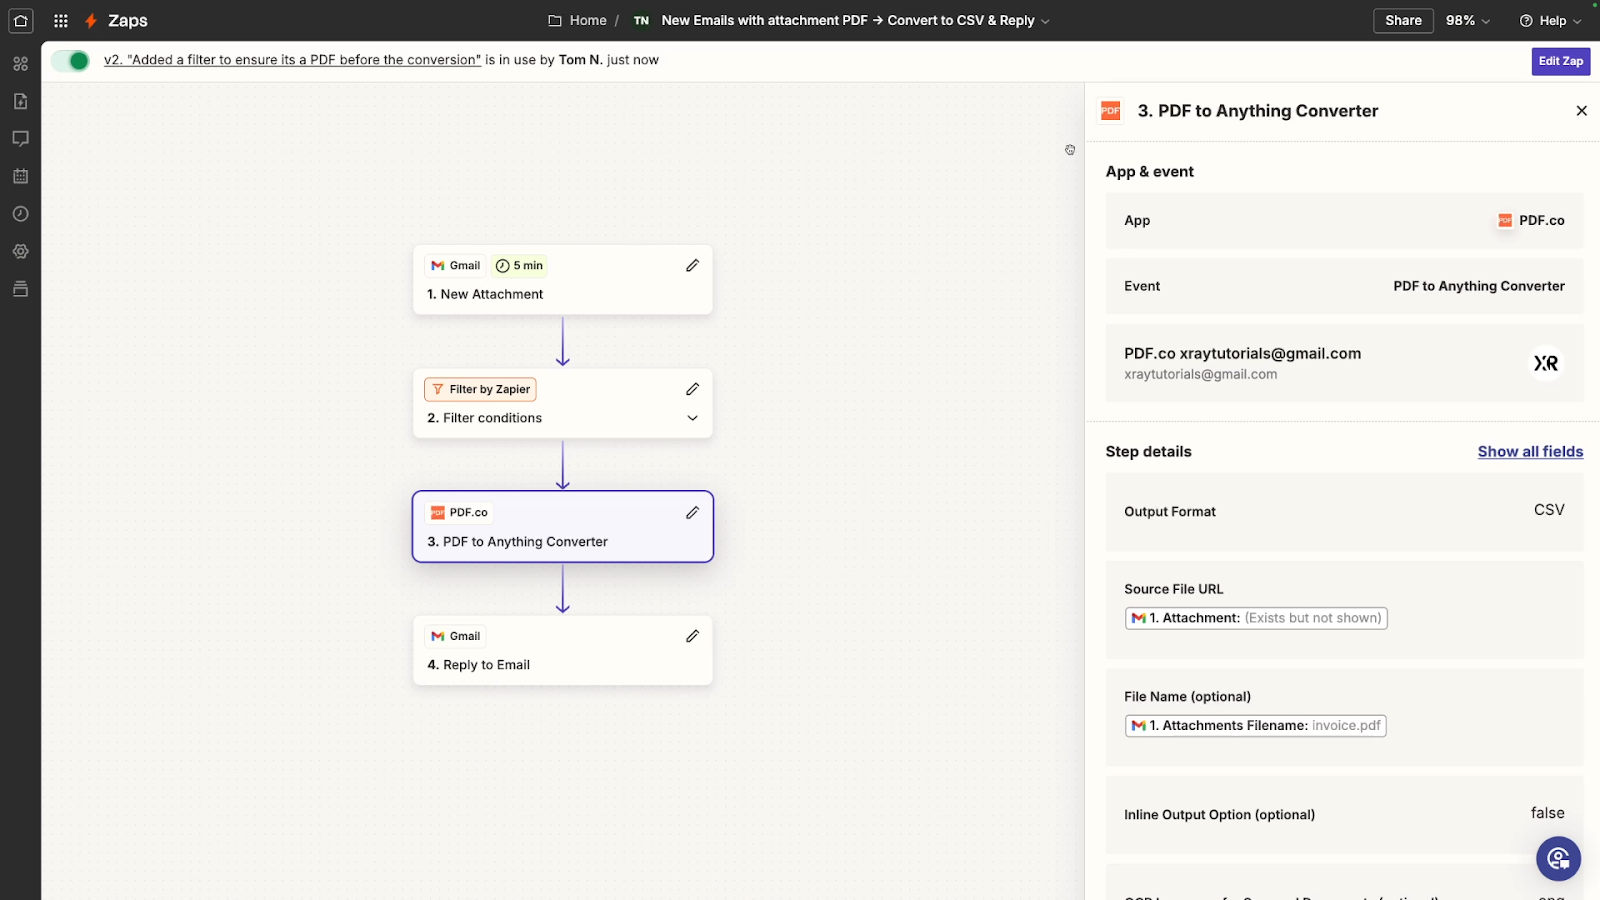1600x900 pixels.
Task: Open the advanced settings gear icon
Action: point(20,251)
